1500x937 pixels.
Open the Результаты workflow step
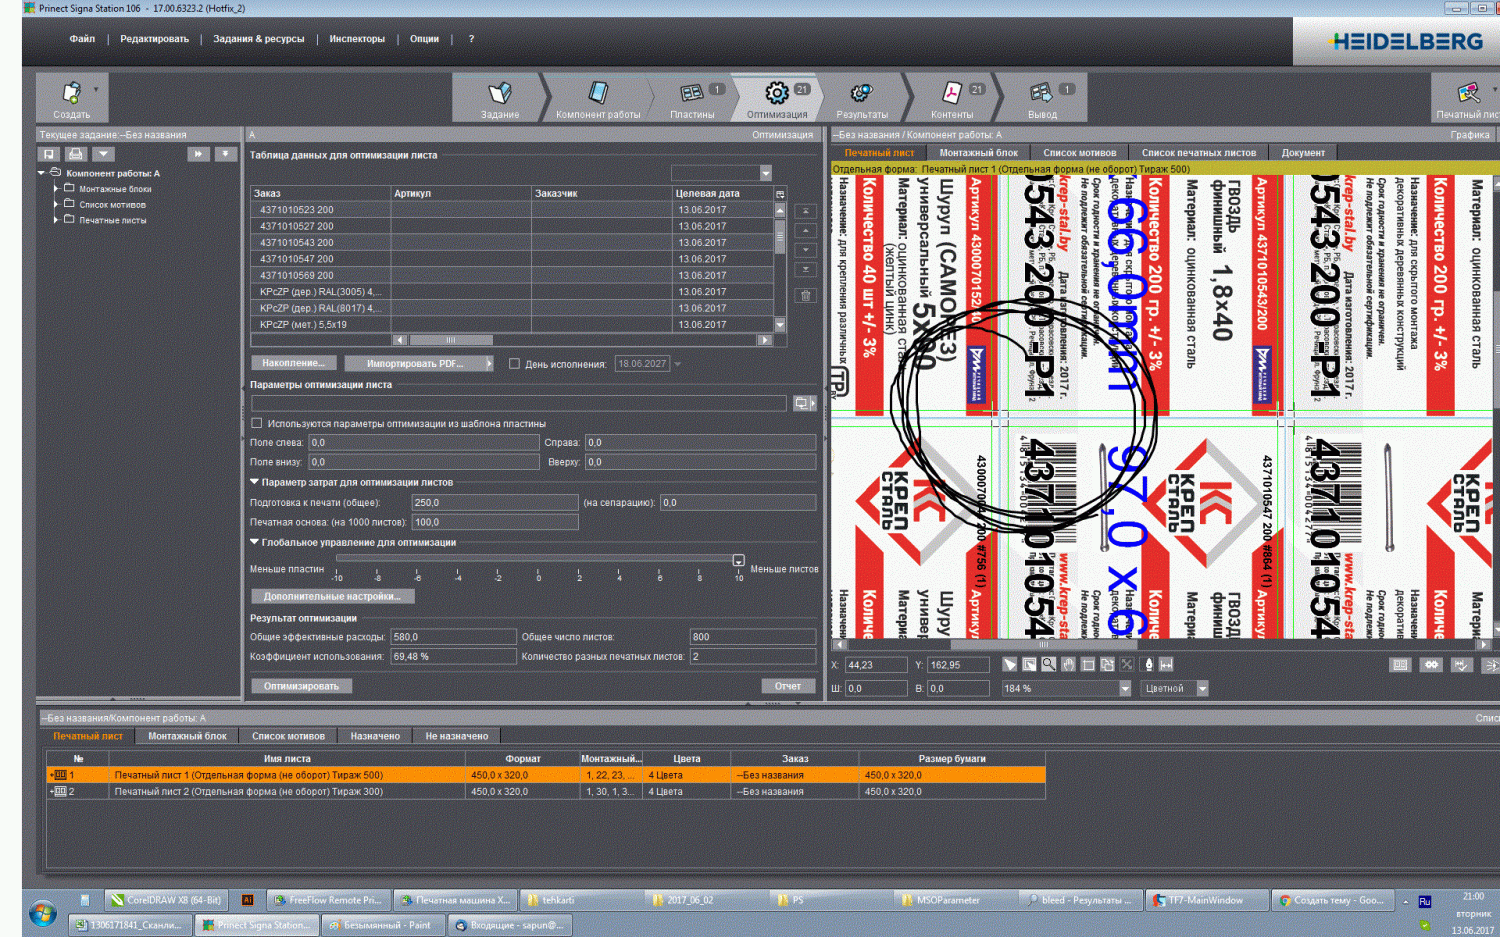tap(862, 98)
